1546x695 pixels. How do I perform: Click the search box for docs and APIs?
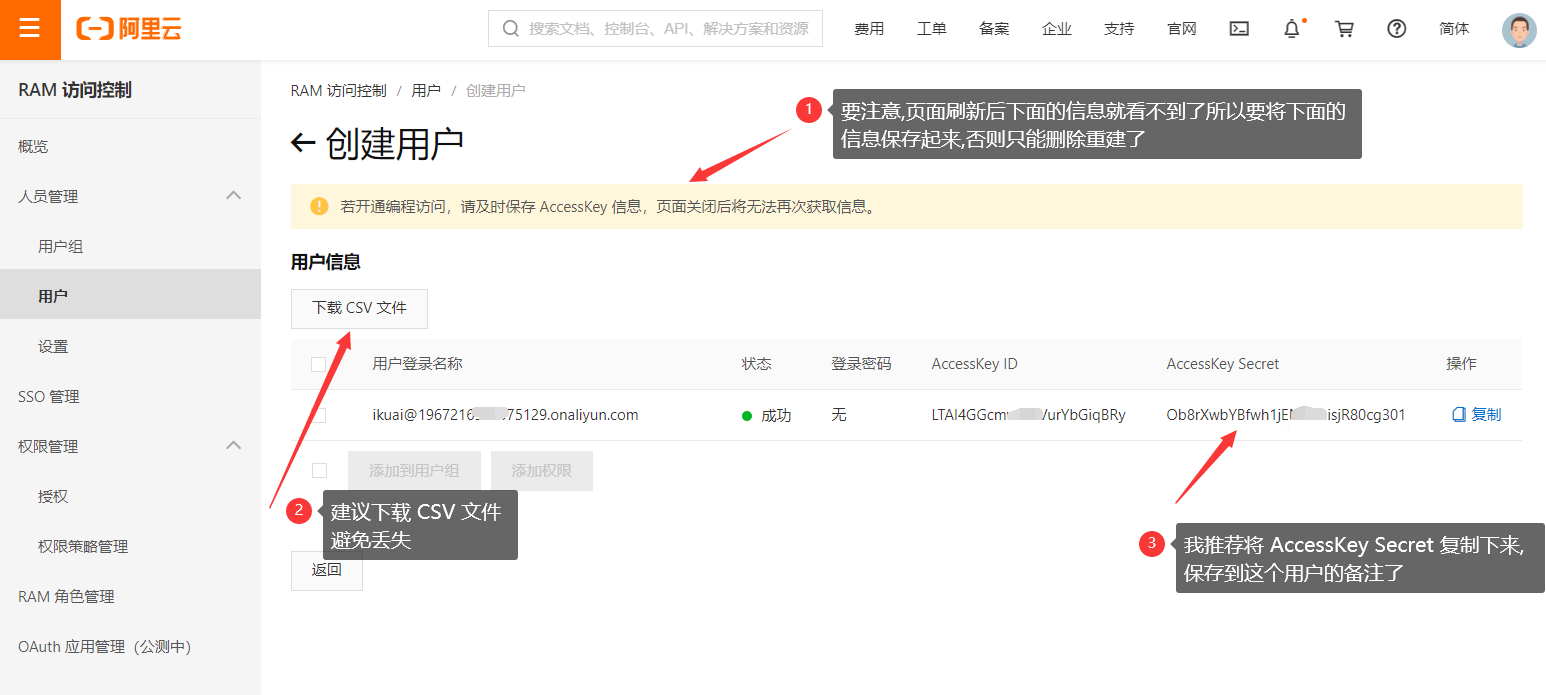pos(655,29)
